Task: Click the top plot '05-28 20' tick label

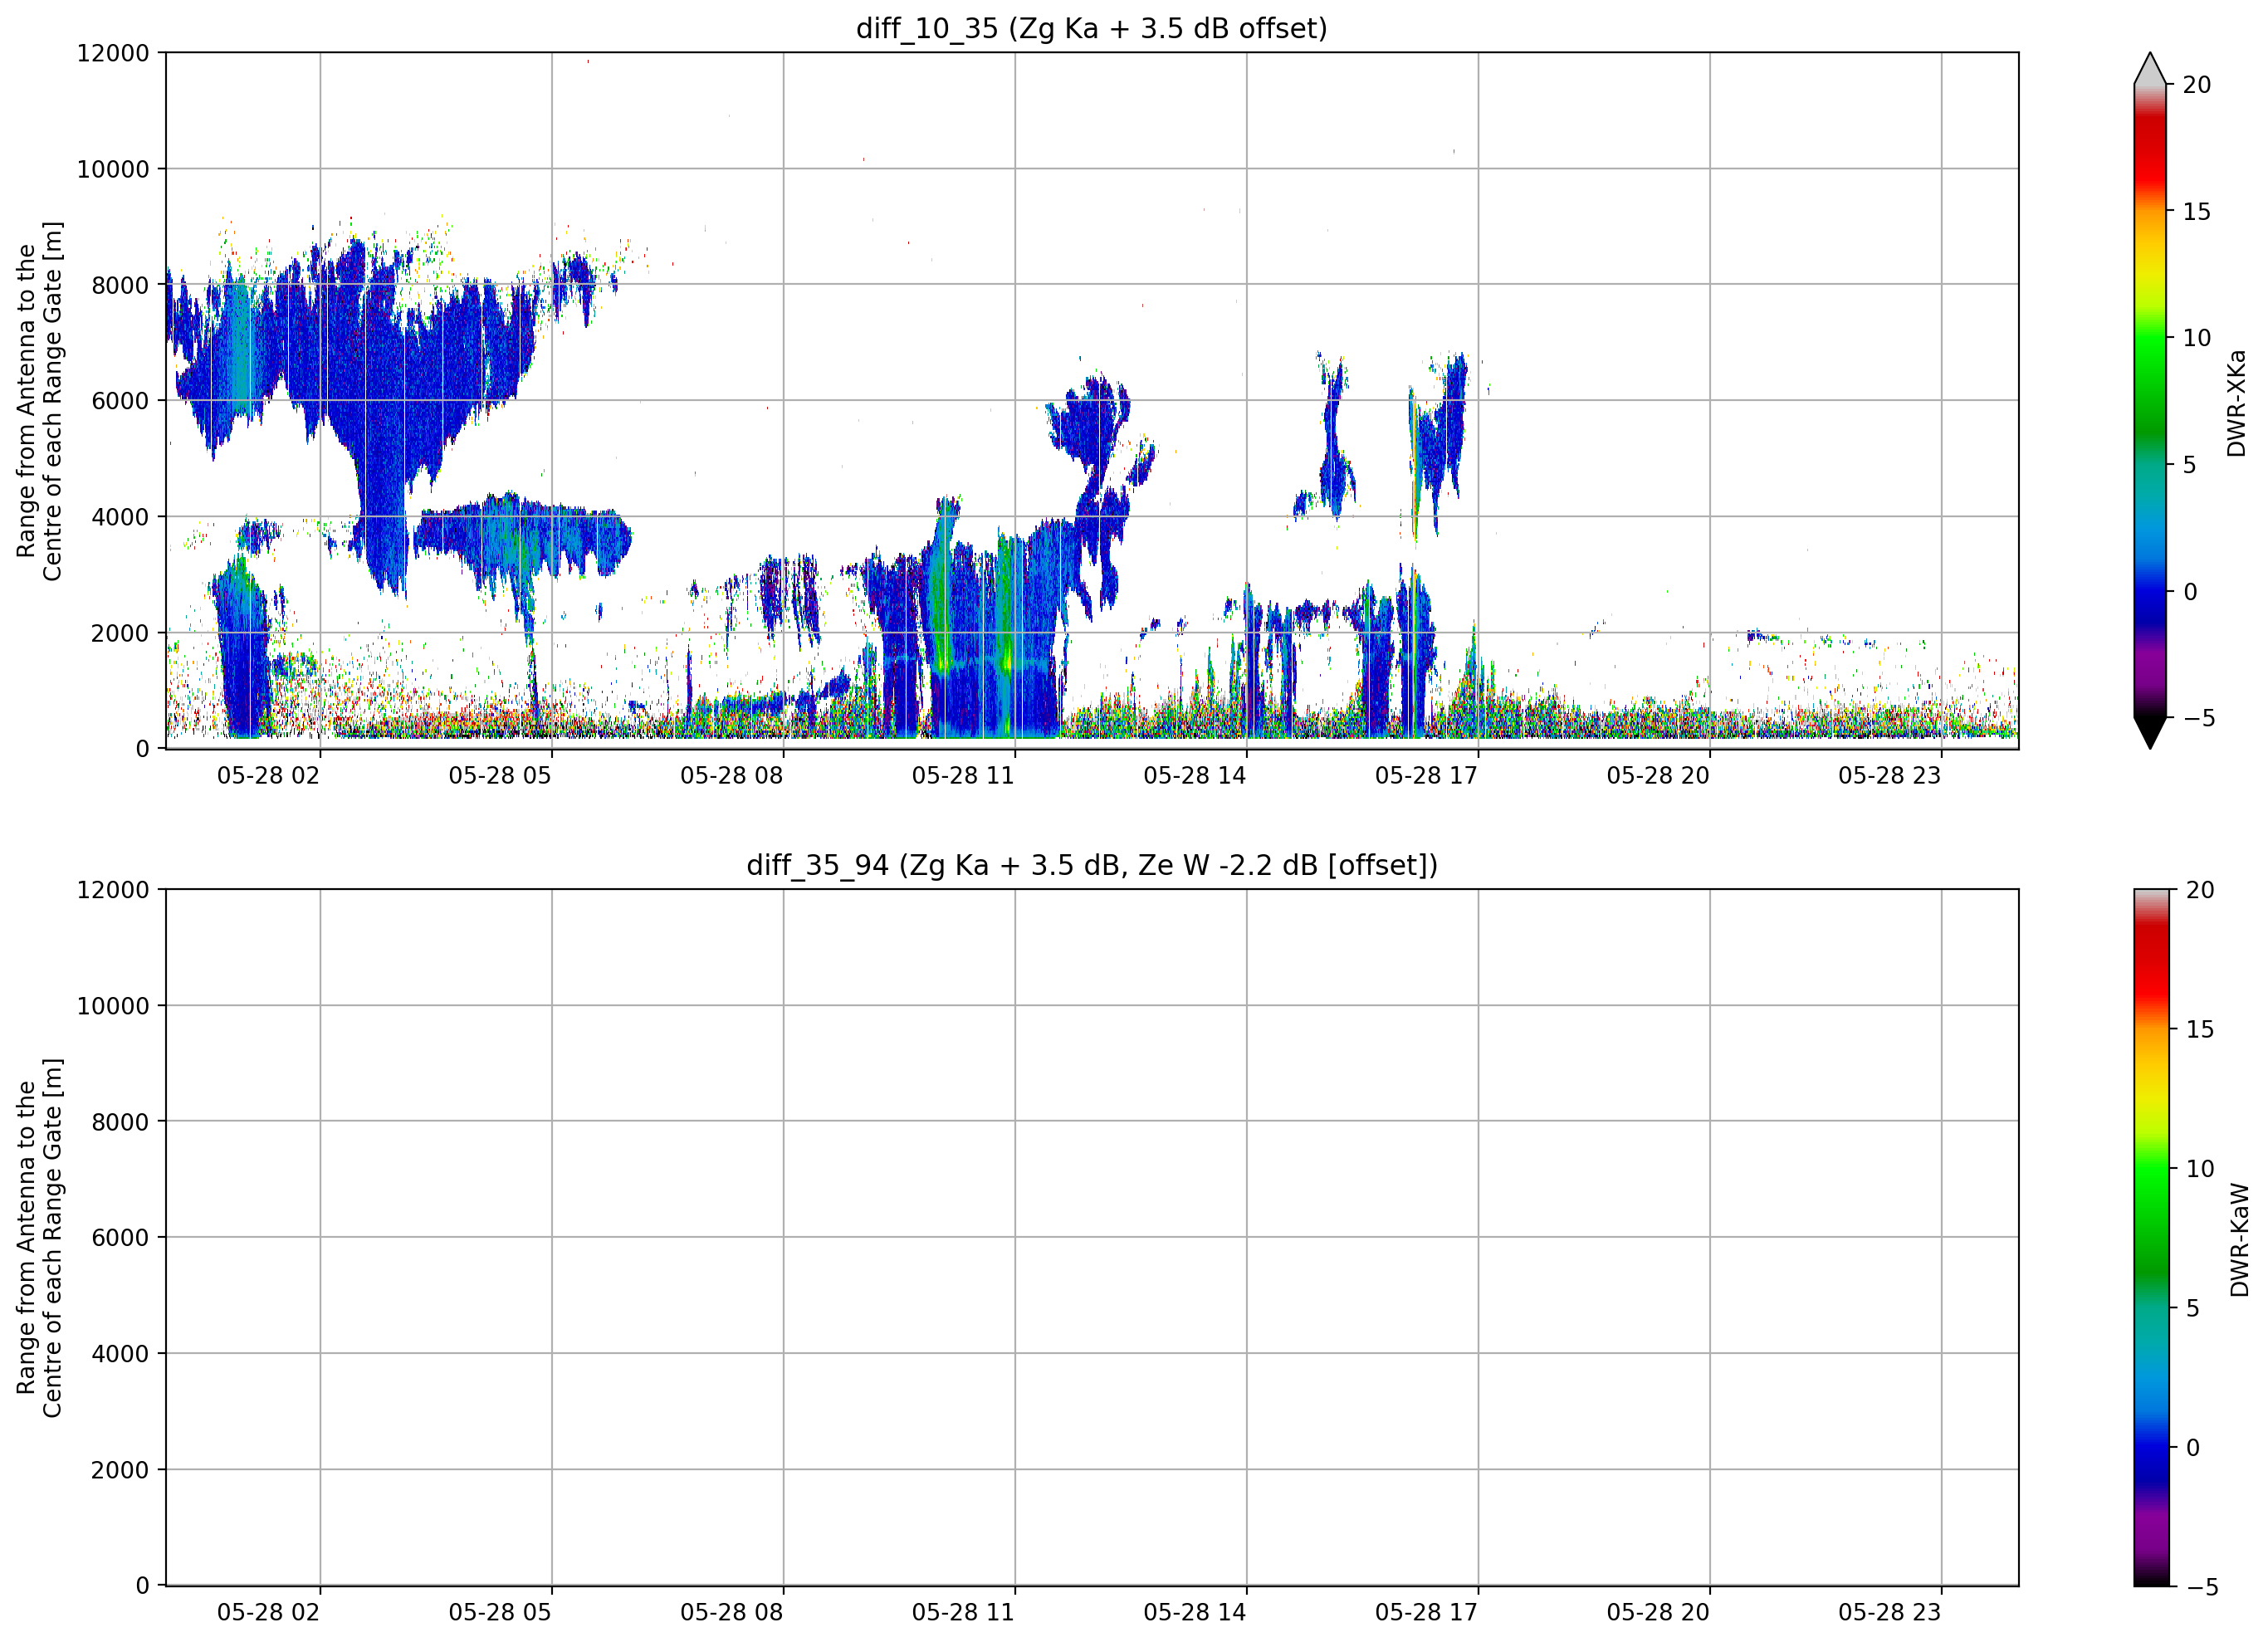Action: pos(1658,776)
